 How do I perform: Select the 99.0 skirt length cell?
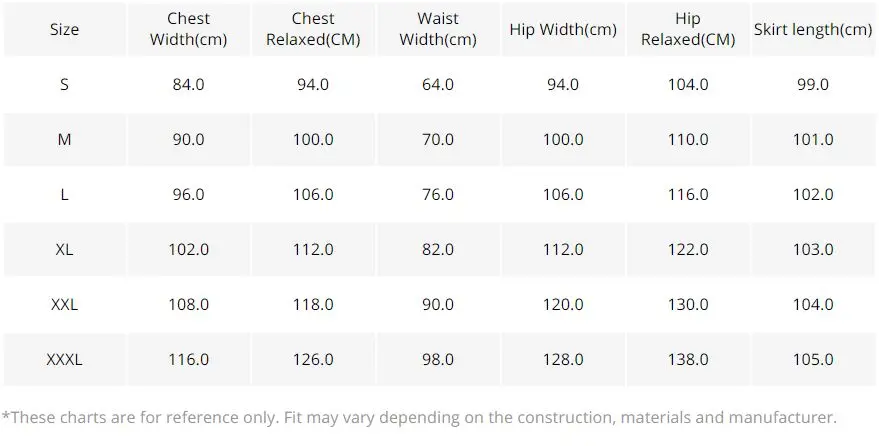pyautogui.click(x=813, y=85)
